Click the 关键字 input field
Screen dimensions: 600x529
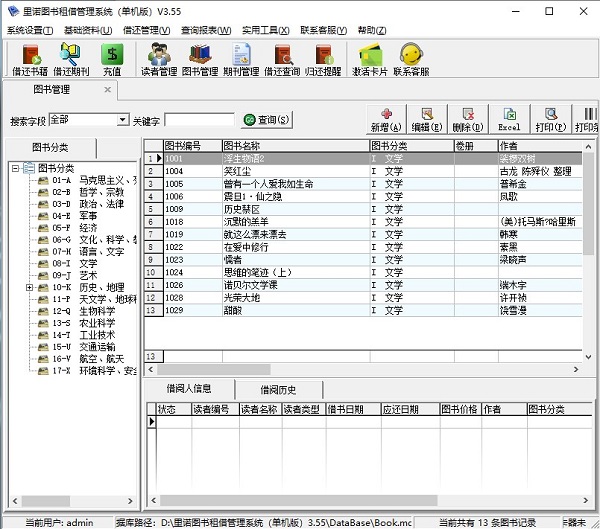(x=199, y=120)
